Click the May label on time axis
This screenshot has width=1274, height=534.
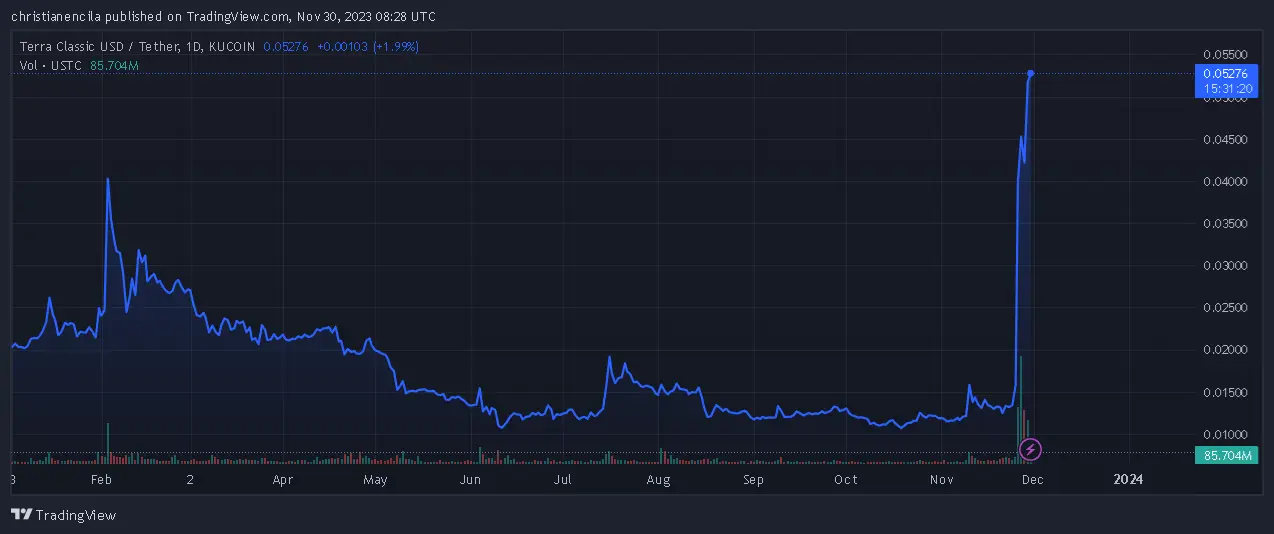coord(375,480)
